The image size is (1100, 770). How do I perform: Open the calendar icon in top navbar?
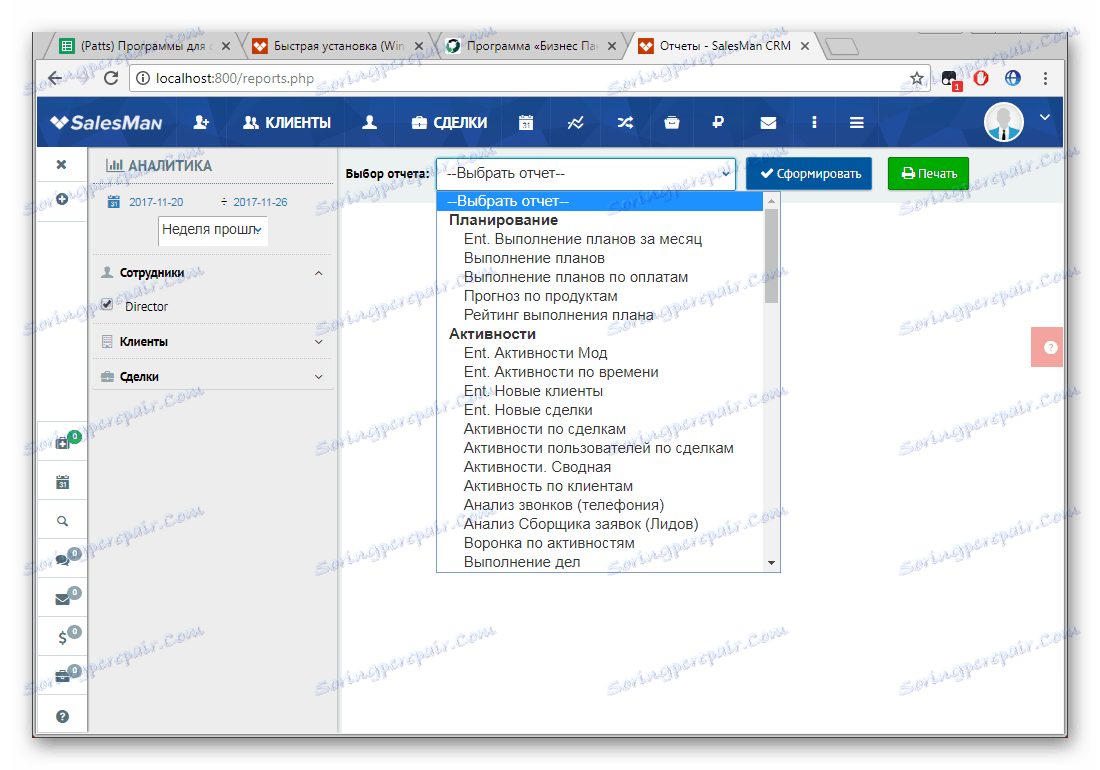(x=525, y=123)
